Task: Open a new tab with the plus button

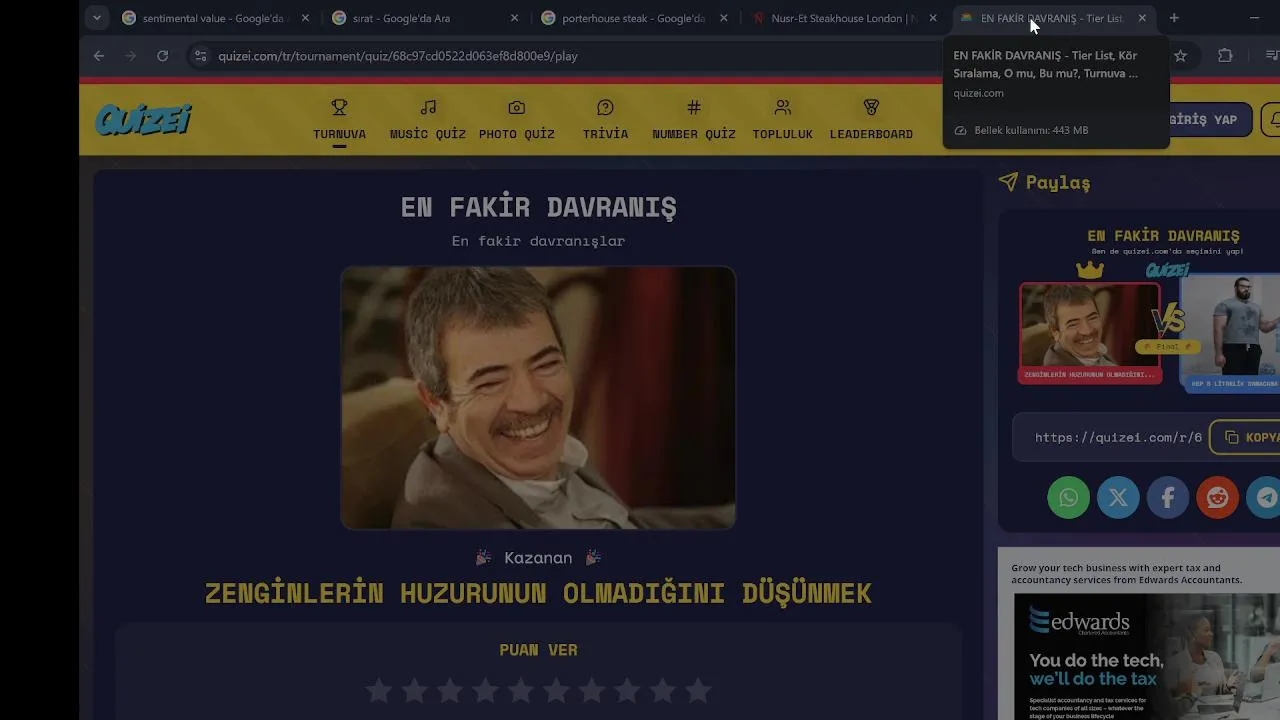Action: 1174,18
